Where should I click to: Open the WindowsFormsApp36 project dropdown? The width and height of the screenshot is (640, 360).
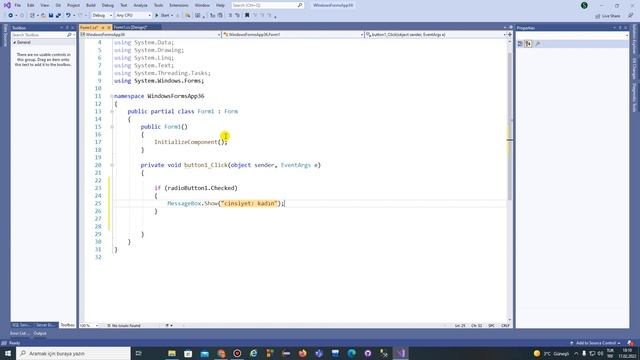coord(151,35)
